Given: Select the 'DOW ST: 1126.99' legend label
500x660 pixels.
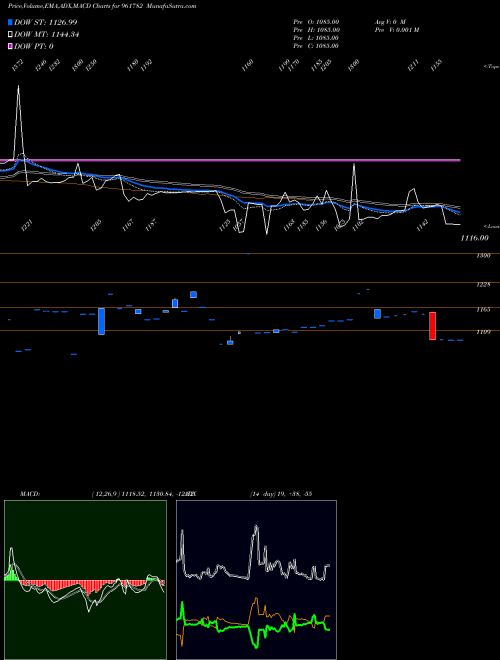Looking at the screenshot, I should tap(45, 22).
